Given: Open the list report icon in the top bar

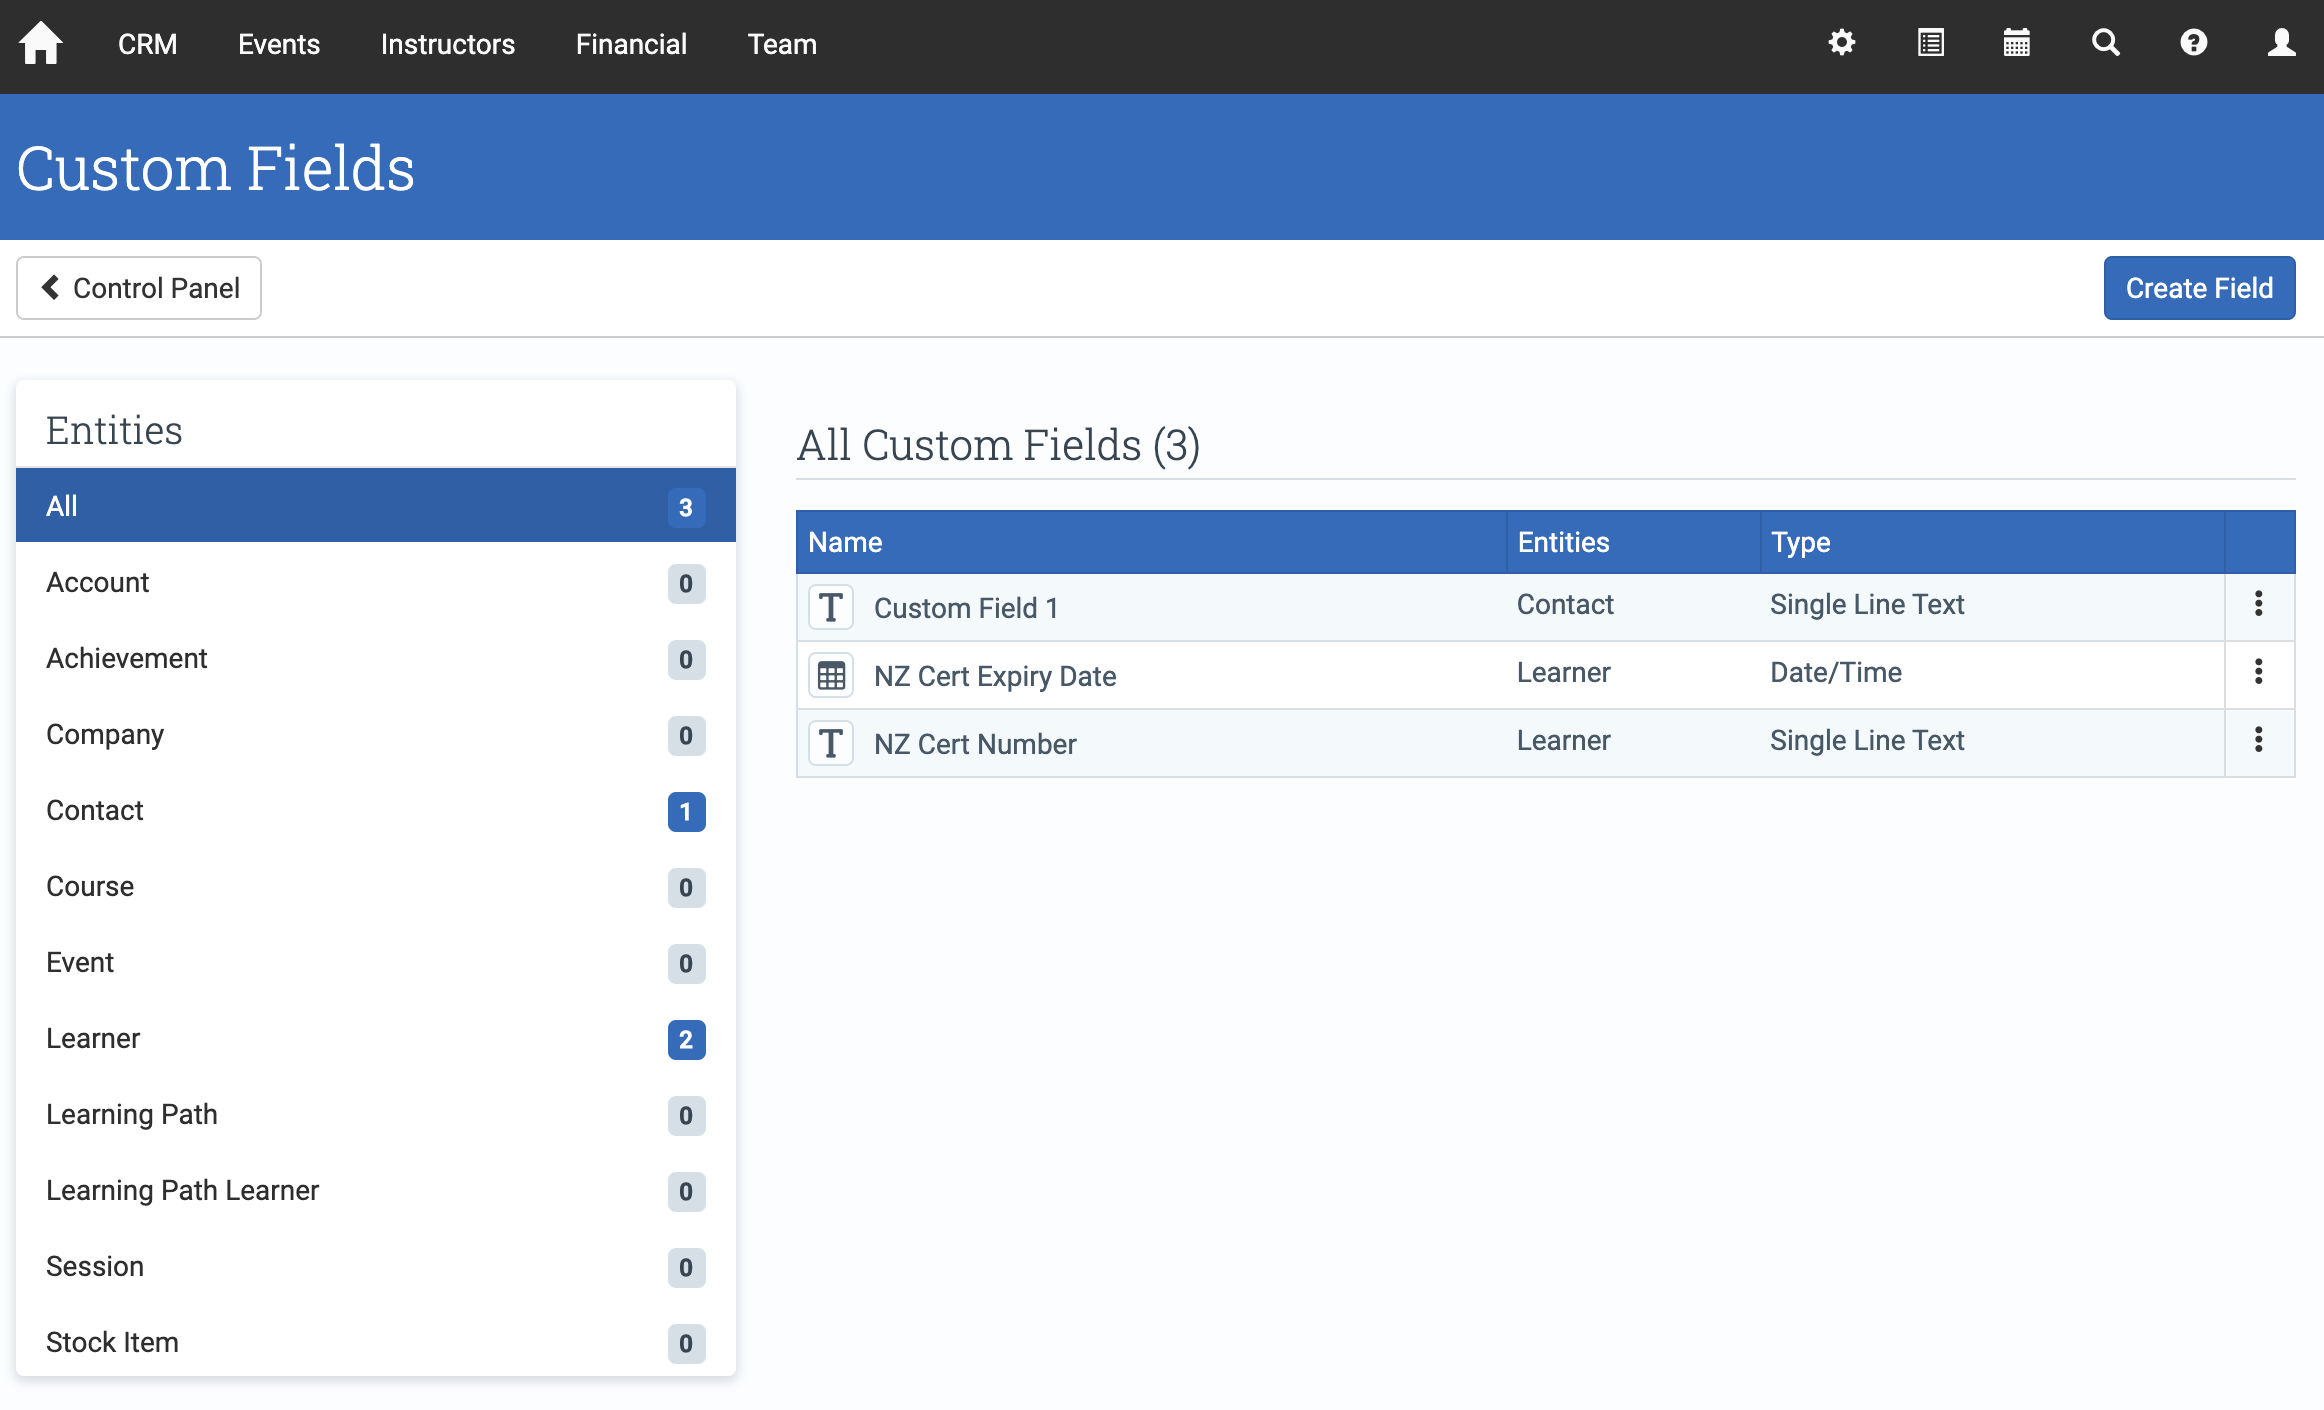Looking at the screenshot, I should point(1930,43).
